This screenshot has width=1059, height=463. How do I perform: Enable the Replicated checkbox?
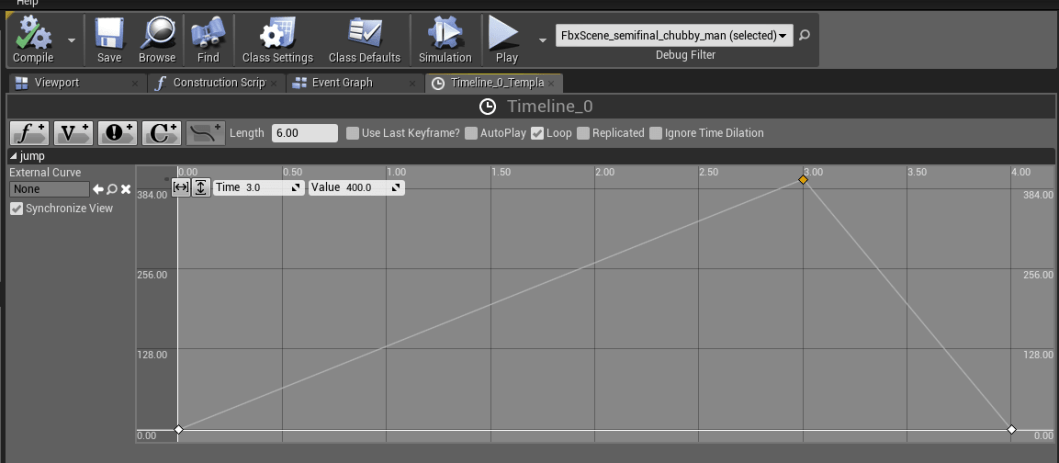click(584, 133)
